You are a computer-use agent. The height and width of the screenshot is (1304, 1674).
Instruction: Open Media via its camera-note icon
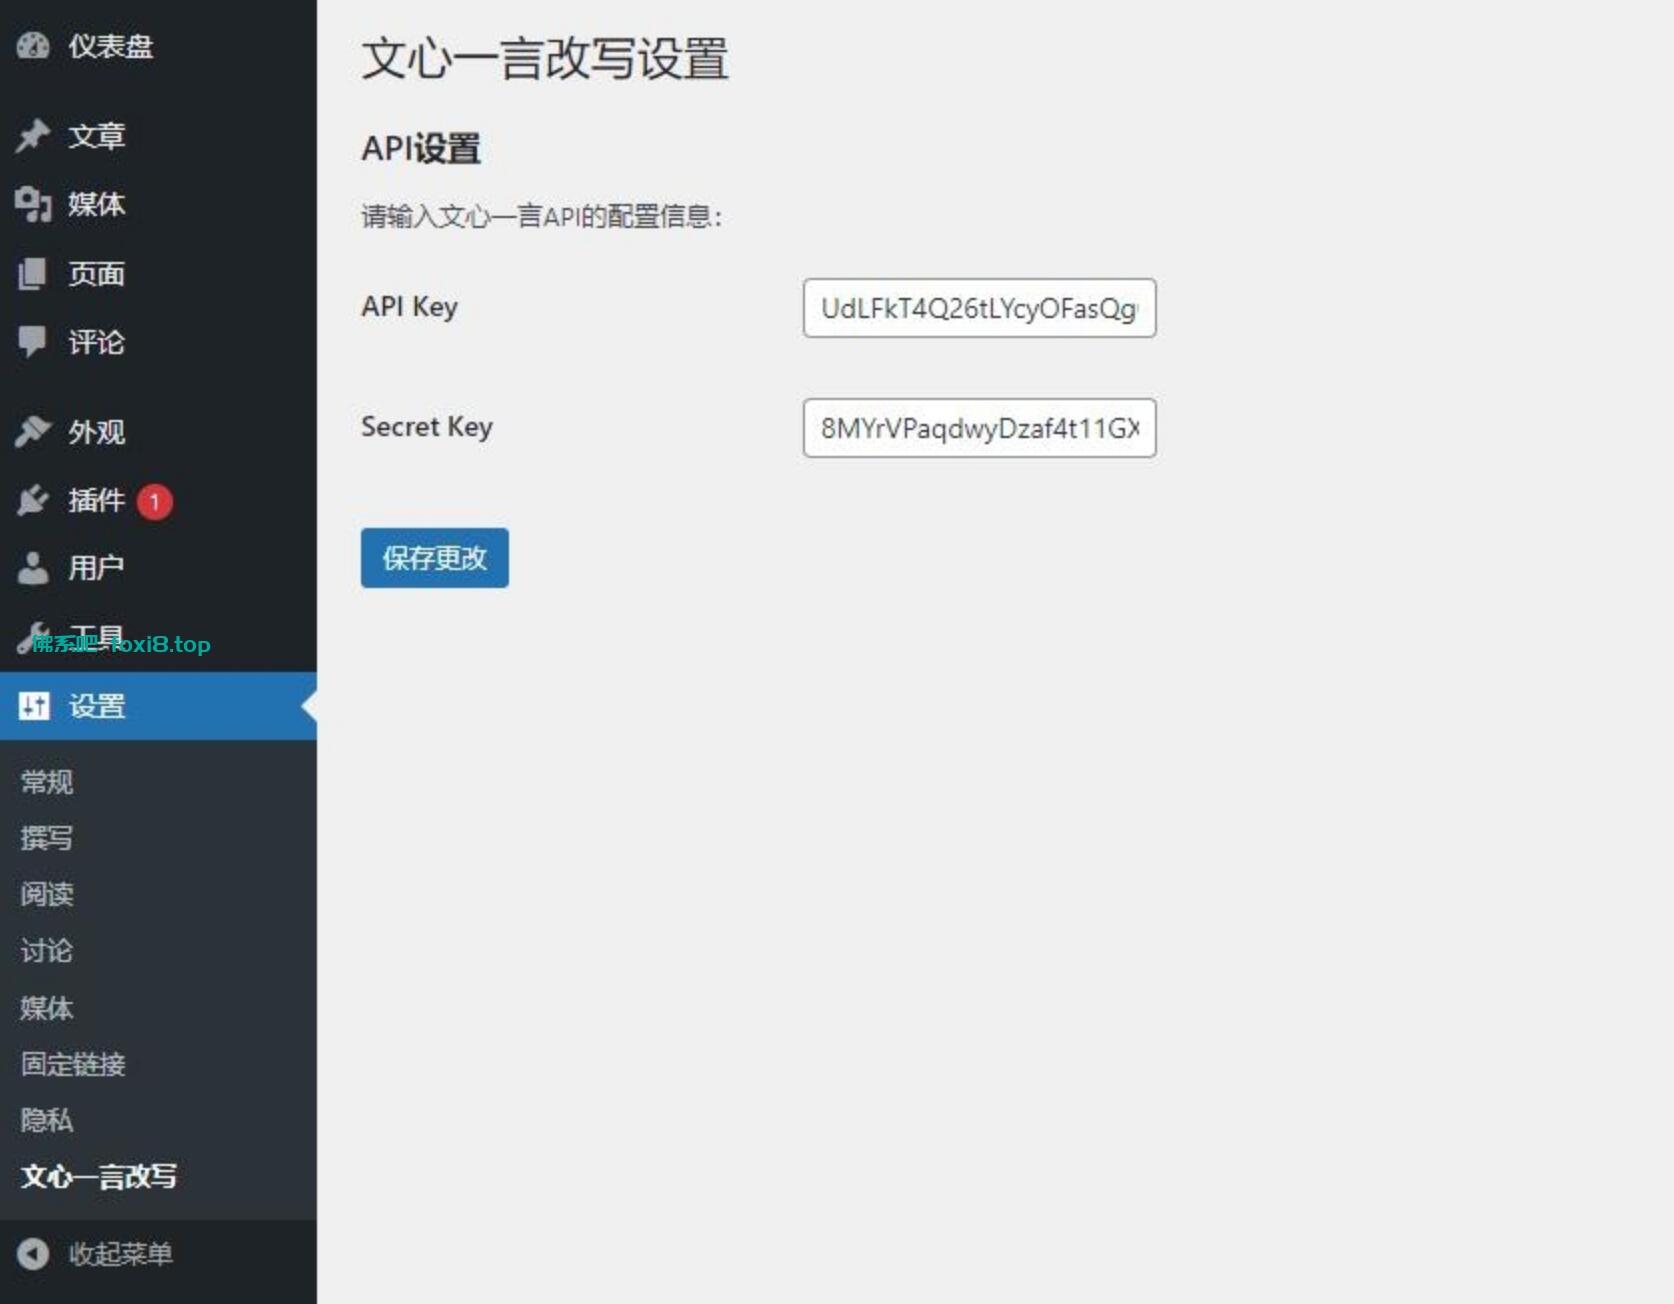[x=33, y=204]
